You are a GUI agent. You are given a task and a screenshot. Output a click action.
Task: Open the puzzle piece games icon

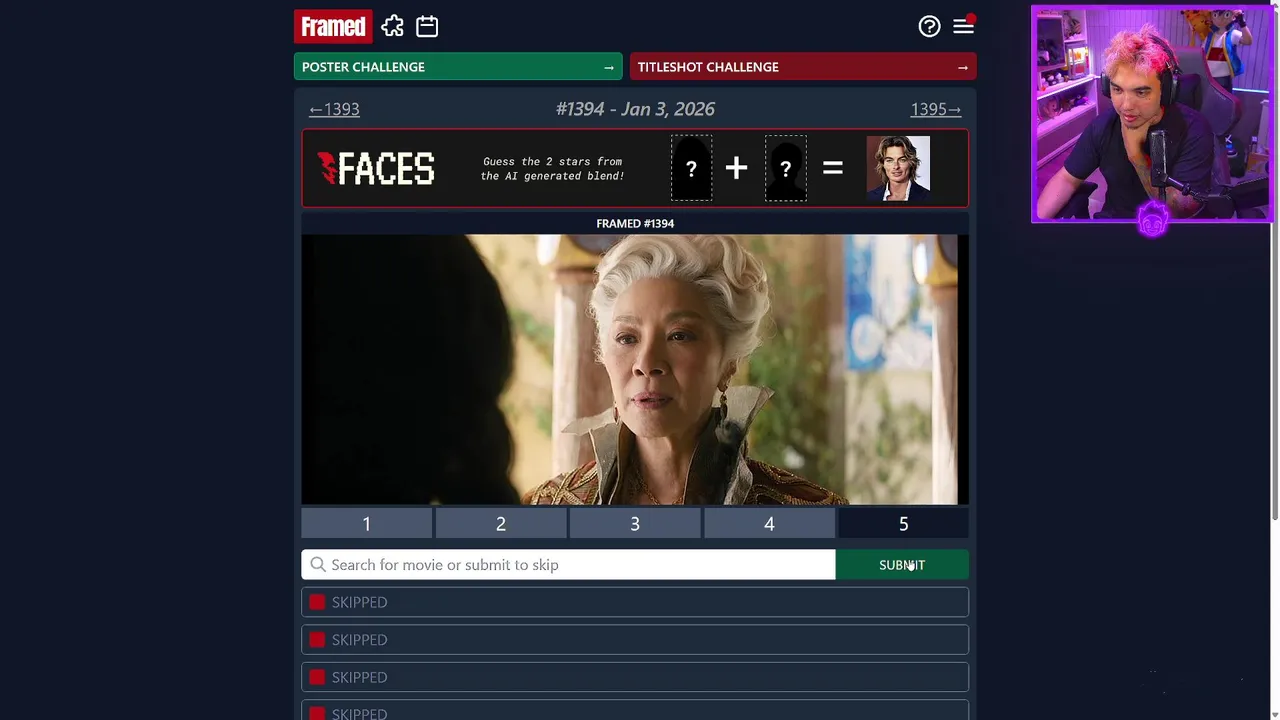[393, 26]
